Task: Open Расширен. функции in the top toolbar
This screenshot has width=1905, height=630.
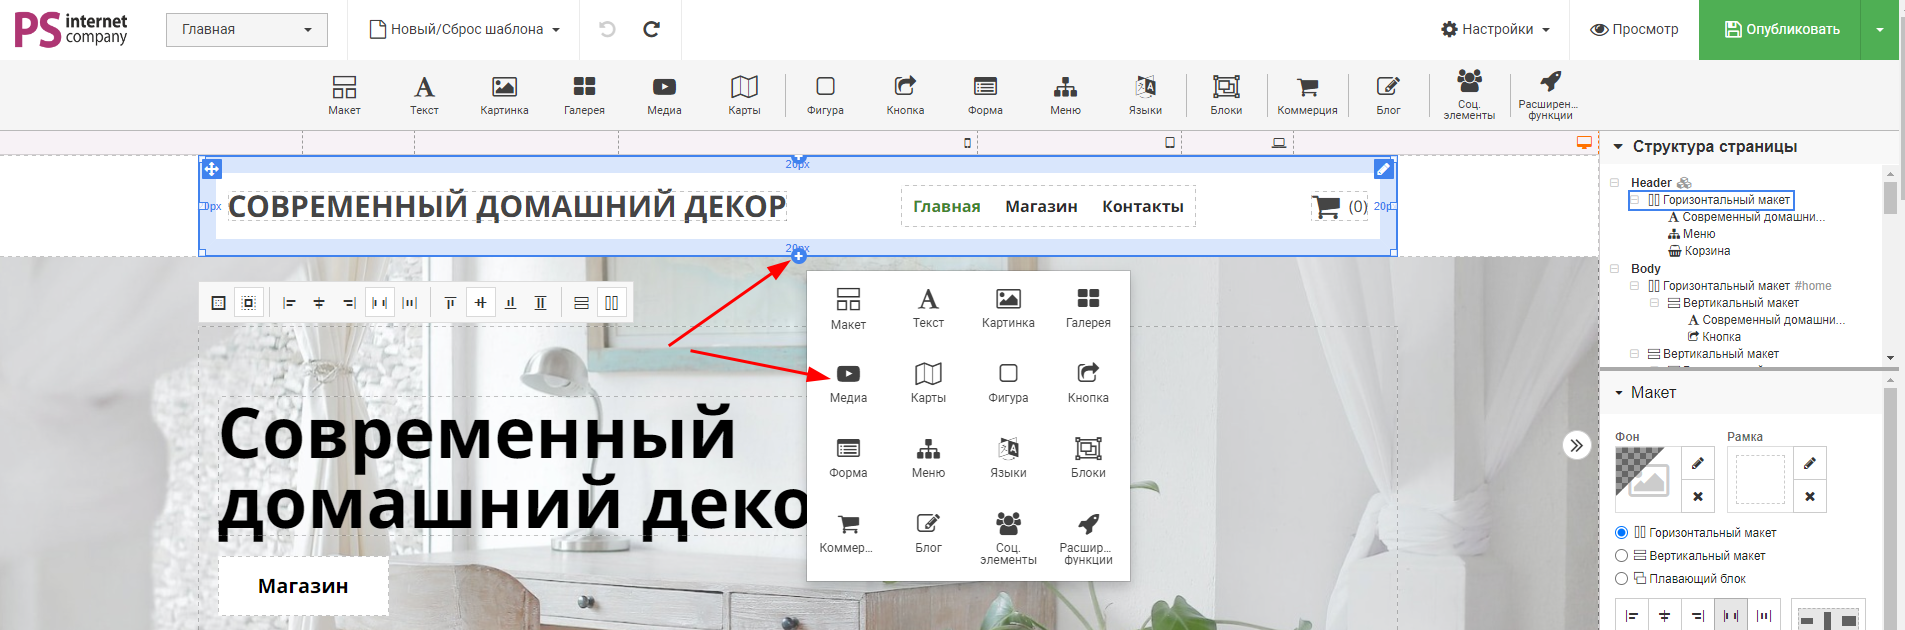Action: 1550,94
